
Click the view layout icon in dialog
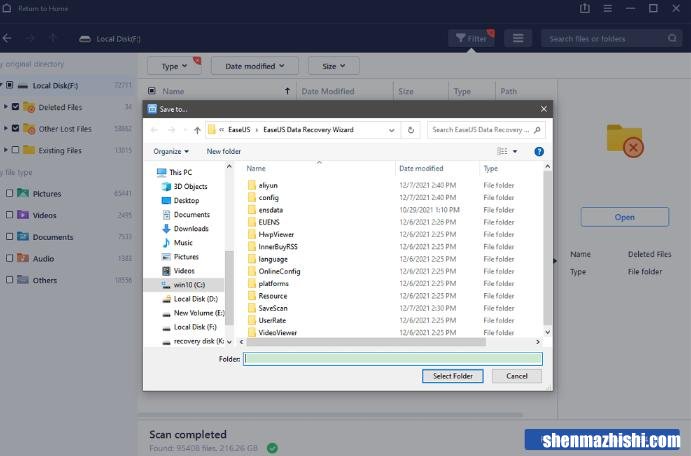[502, 152]
